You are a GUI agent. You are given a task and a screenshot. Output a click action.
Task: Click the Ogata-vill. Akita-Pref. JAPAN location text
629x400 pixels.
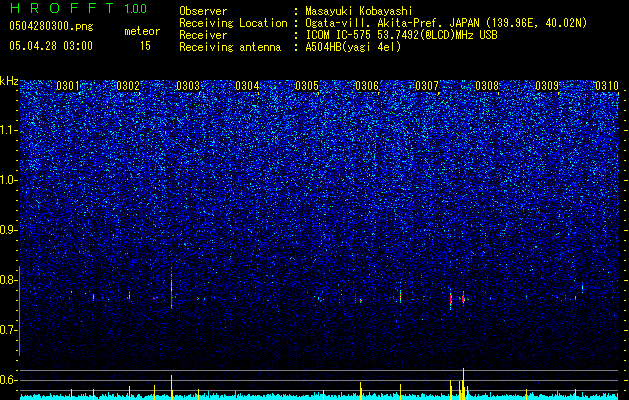coord(446,23)
